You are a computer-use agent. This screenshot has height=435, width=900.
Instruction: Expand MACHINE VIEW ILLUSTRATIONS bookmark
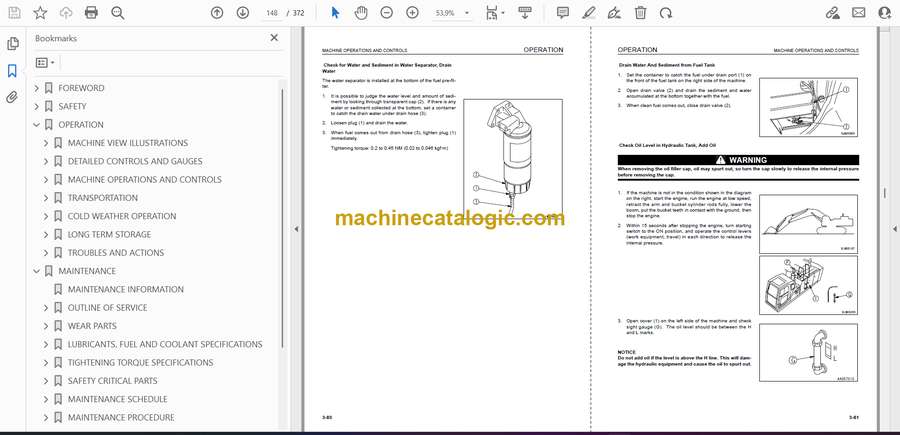46,143
